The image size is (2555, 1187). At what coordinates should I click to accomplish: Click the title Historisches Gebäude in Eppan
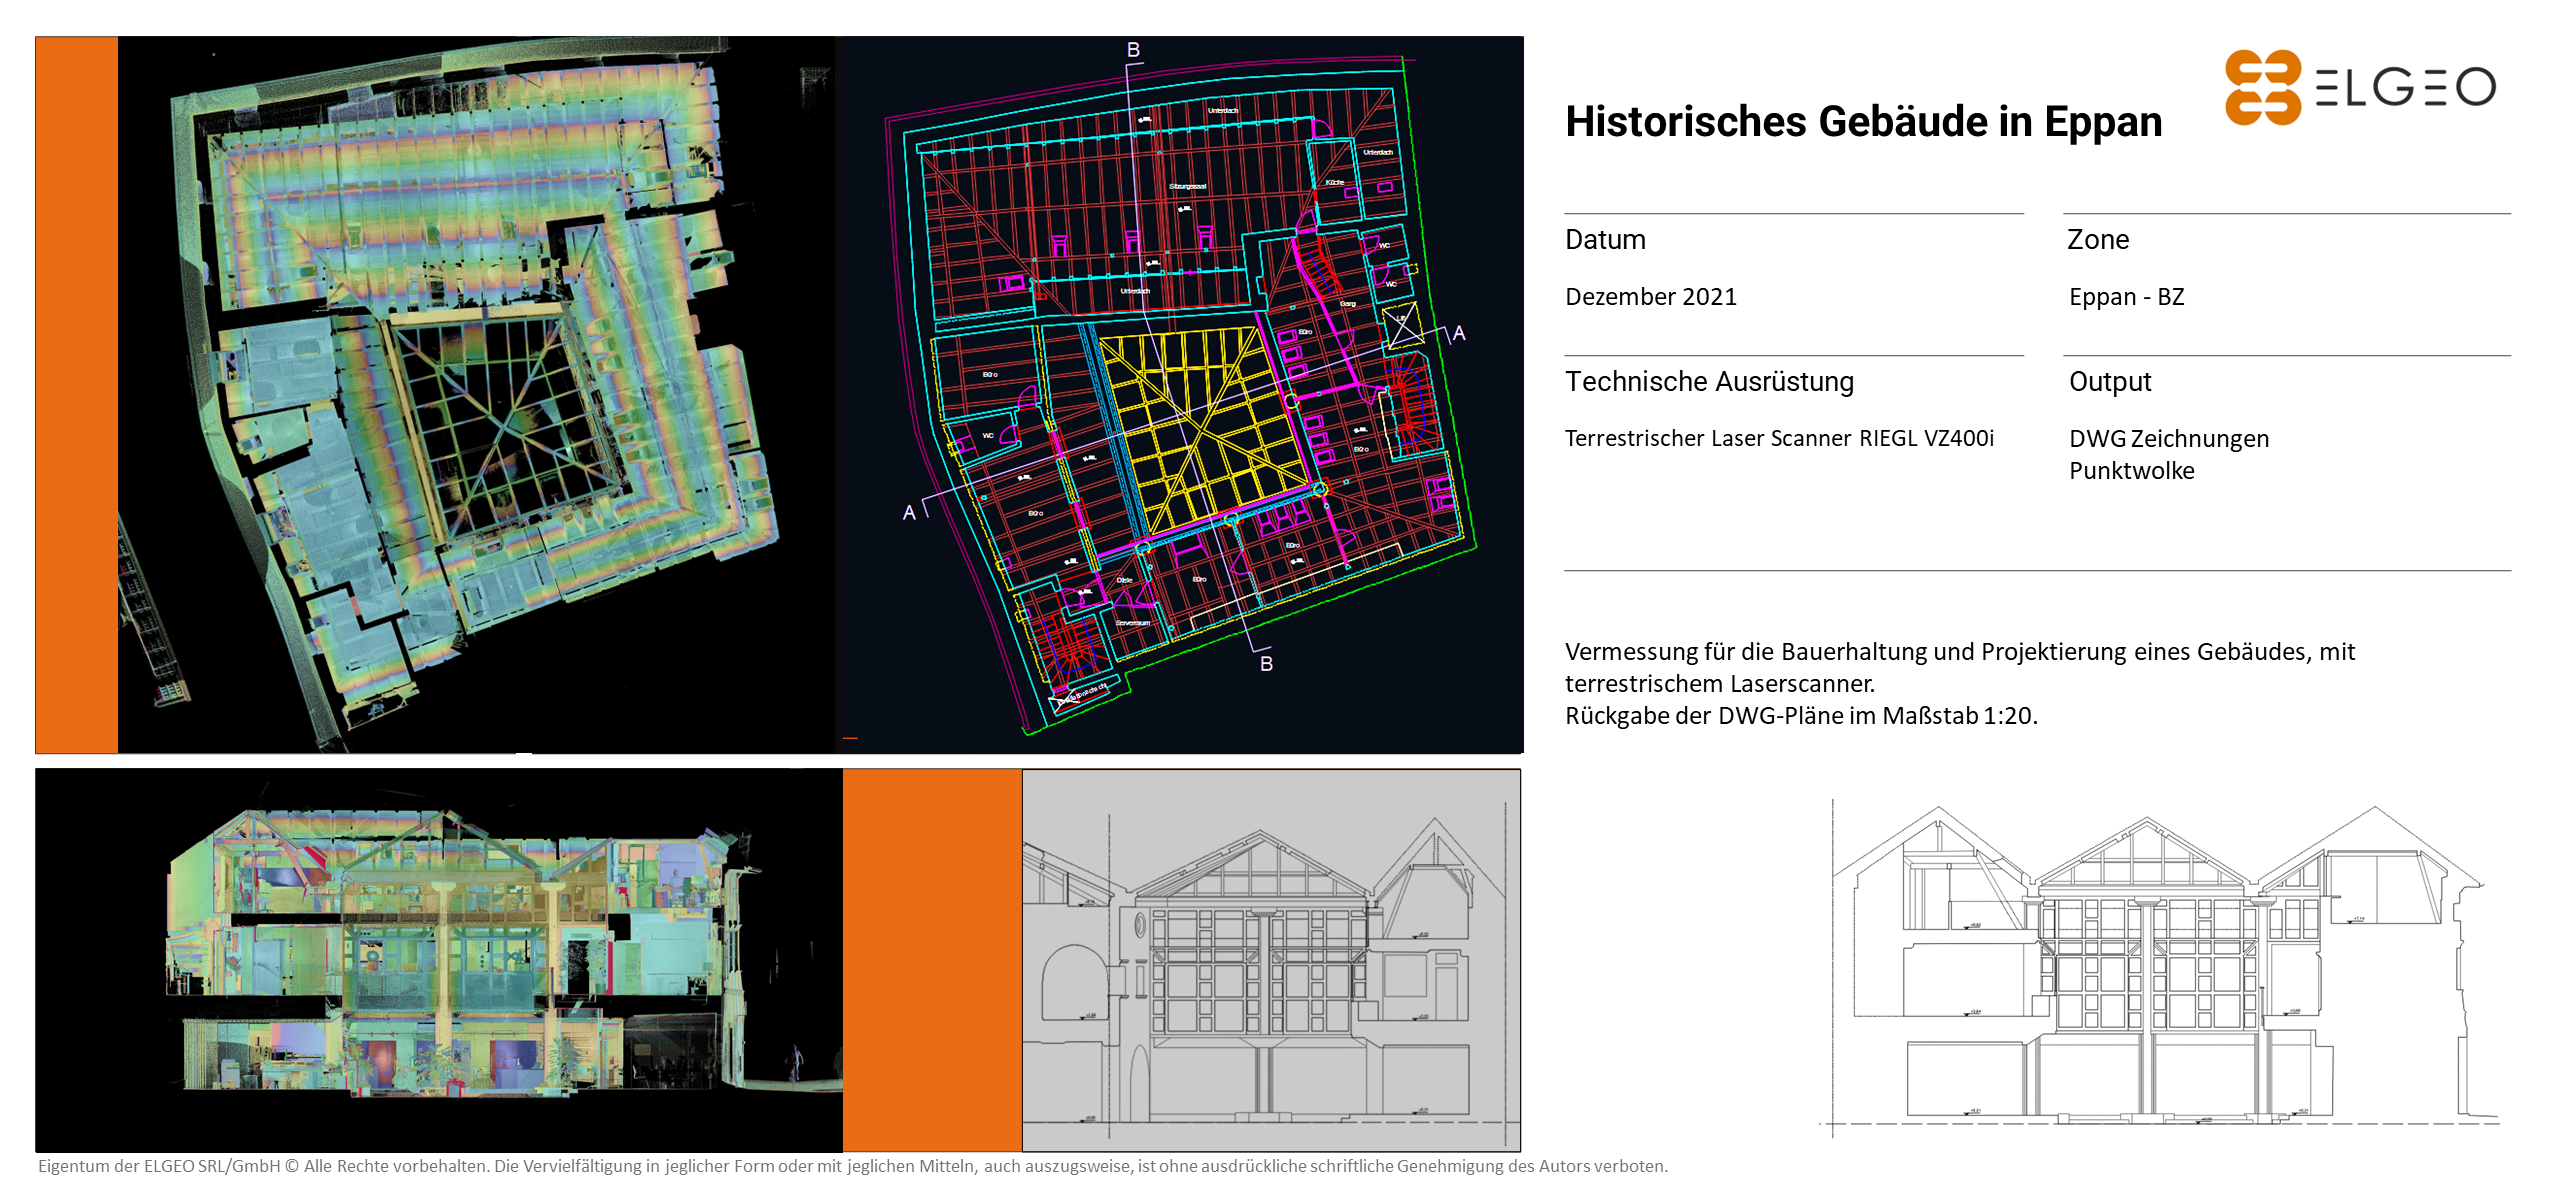point(1863,122)
